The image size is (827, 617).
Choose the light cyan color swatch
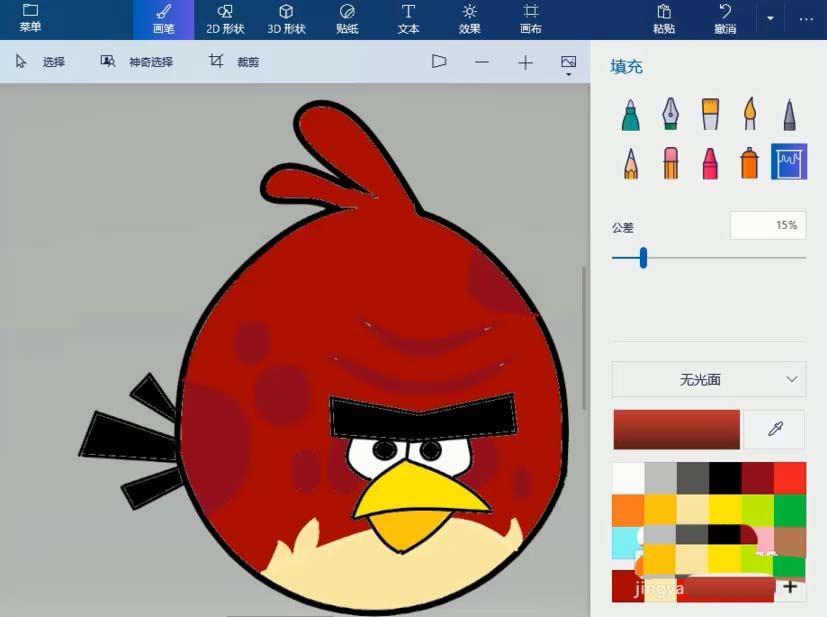(625, 542)
